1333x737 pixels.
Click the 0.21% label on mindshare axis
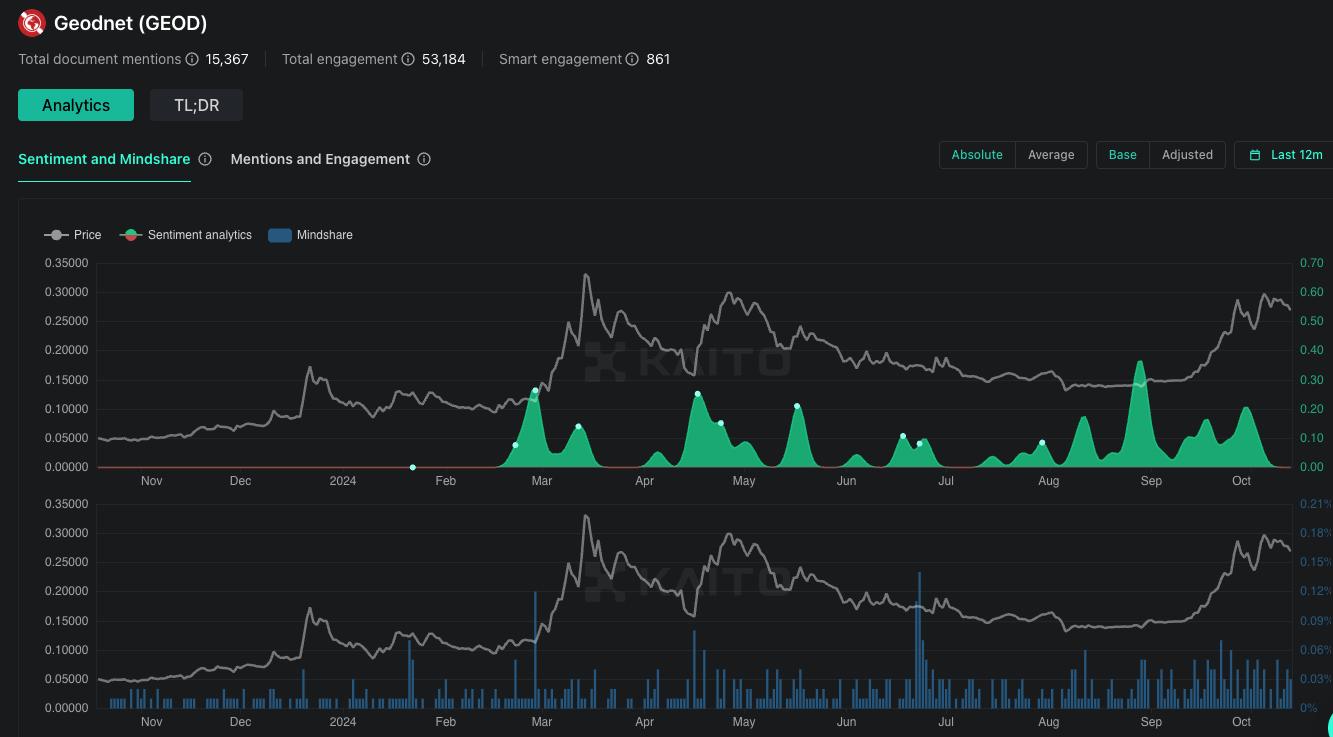(x=1315, y=504)
